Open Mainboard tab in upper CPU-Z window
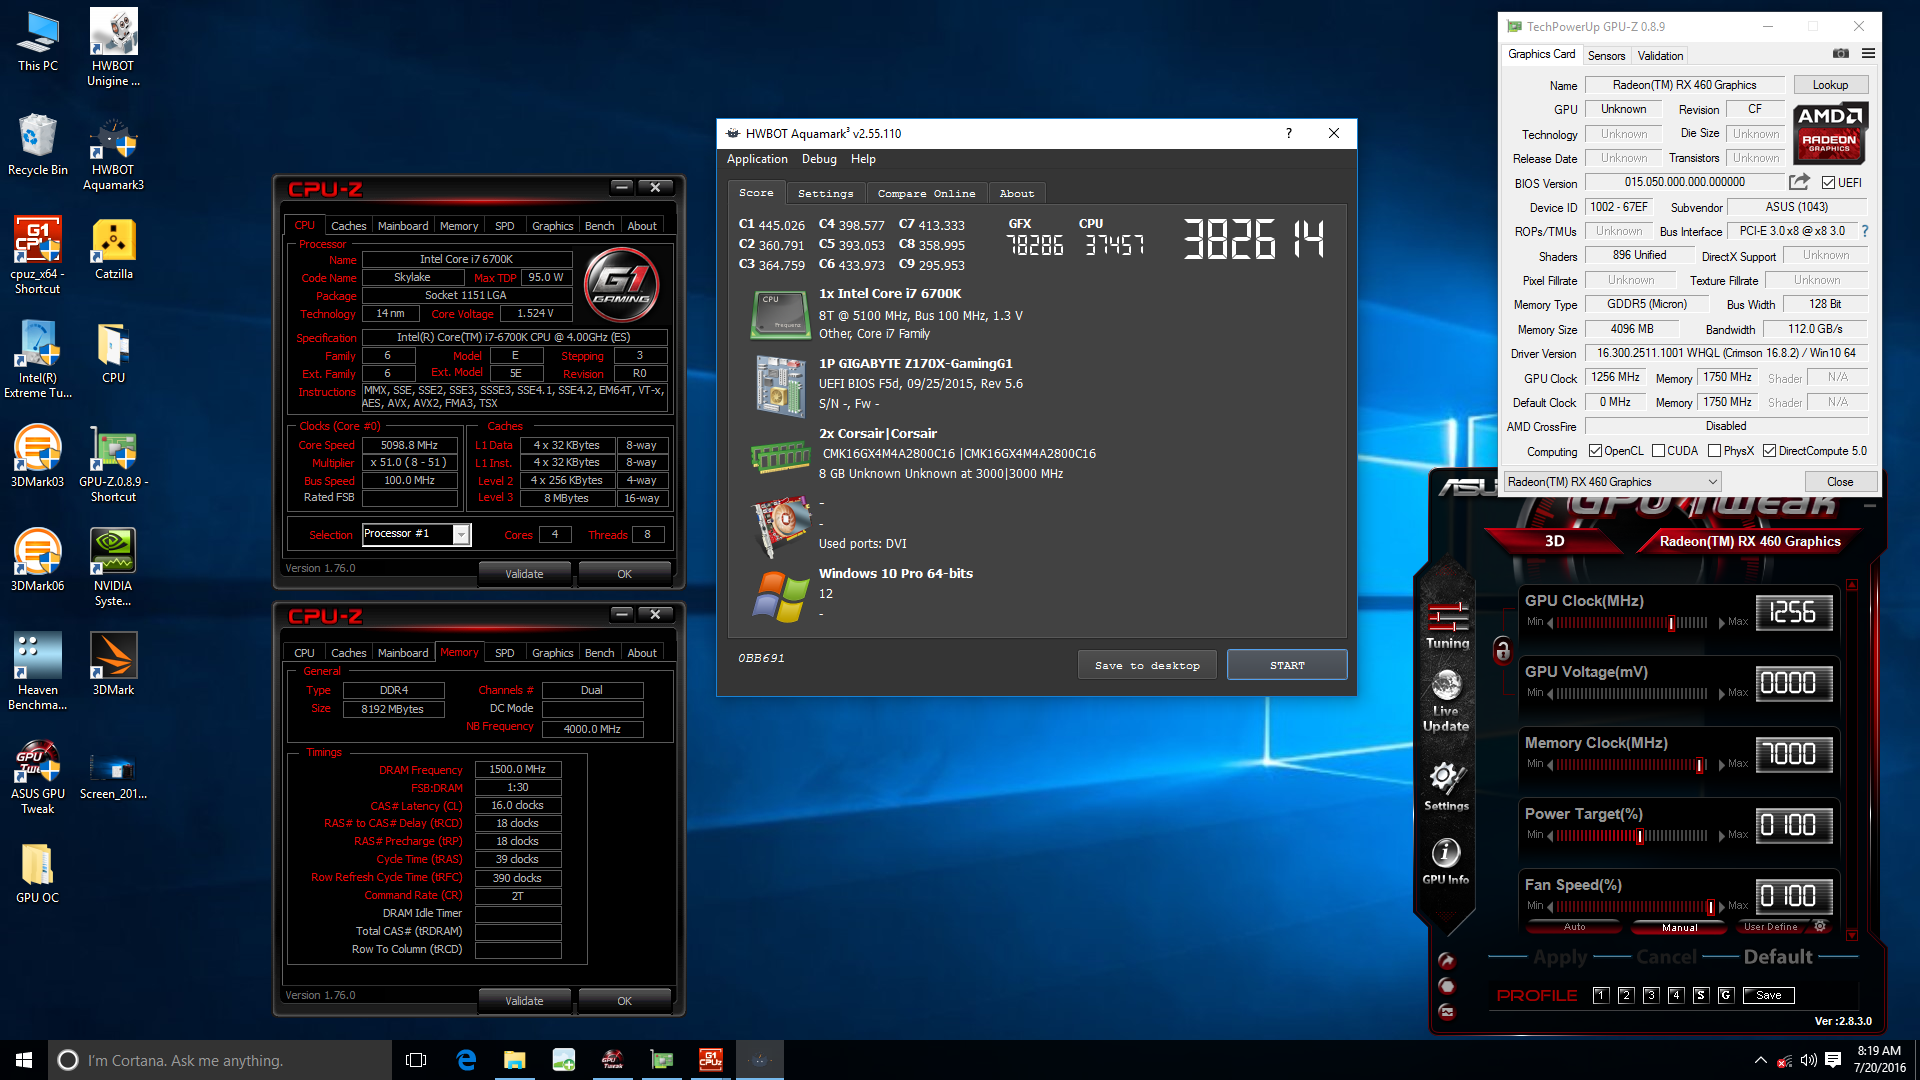The height and width of the screenshot is (1080, 1920). (x=403, y=226)
